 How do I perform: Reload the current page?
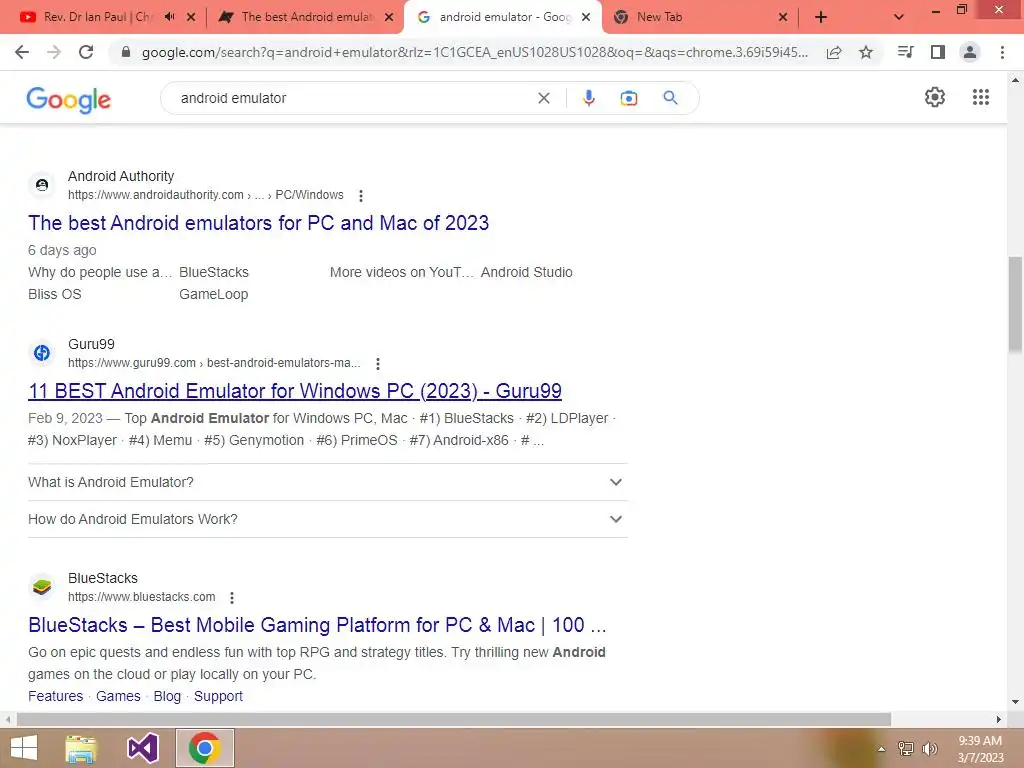tap(86, 52)
